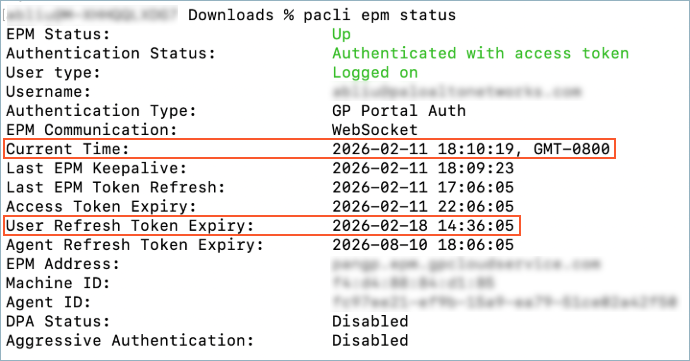The height and width of the screenshot is (361, 690).
Task: Click 'Authenticated with access token' status text
Action: tap(481, 53)
